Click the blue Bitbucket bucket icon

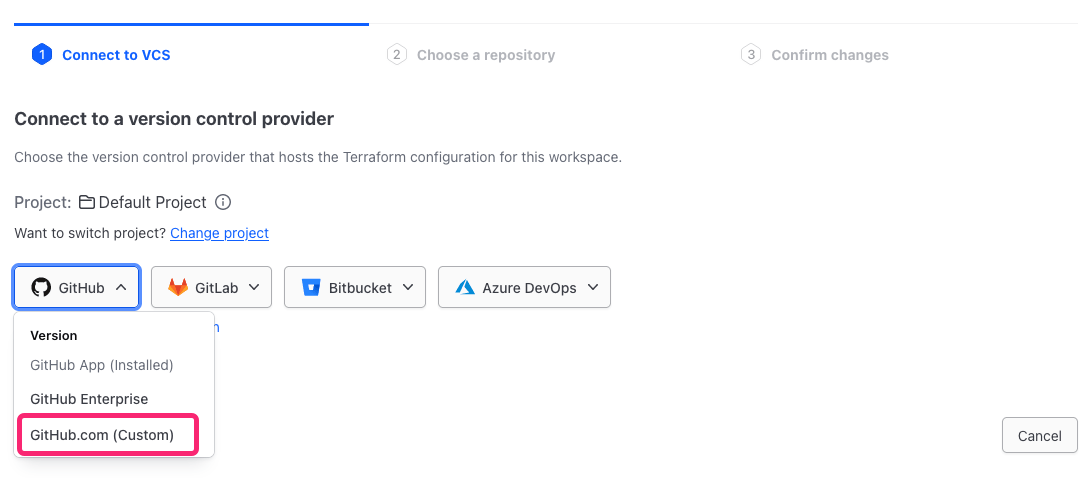pos(310,288)
